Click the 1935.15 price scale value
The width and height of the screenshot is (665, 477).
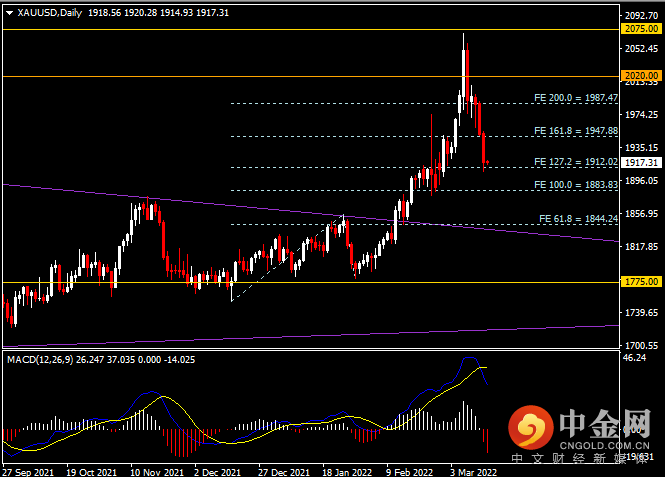click(641, 148)
